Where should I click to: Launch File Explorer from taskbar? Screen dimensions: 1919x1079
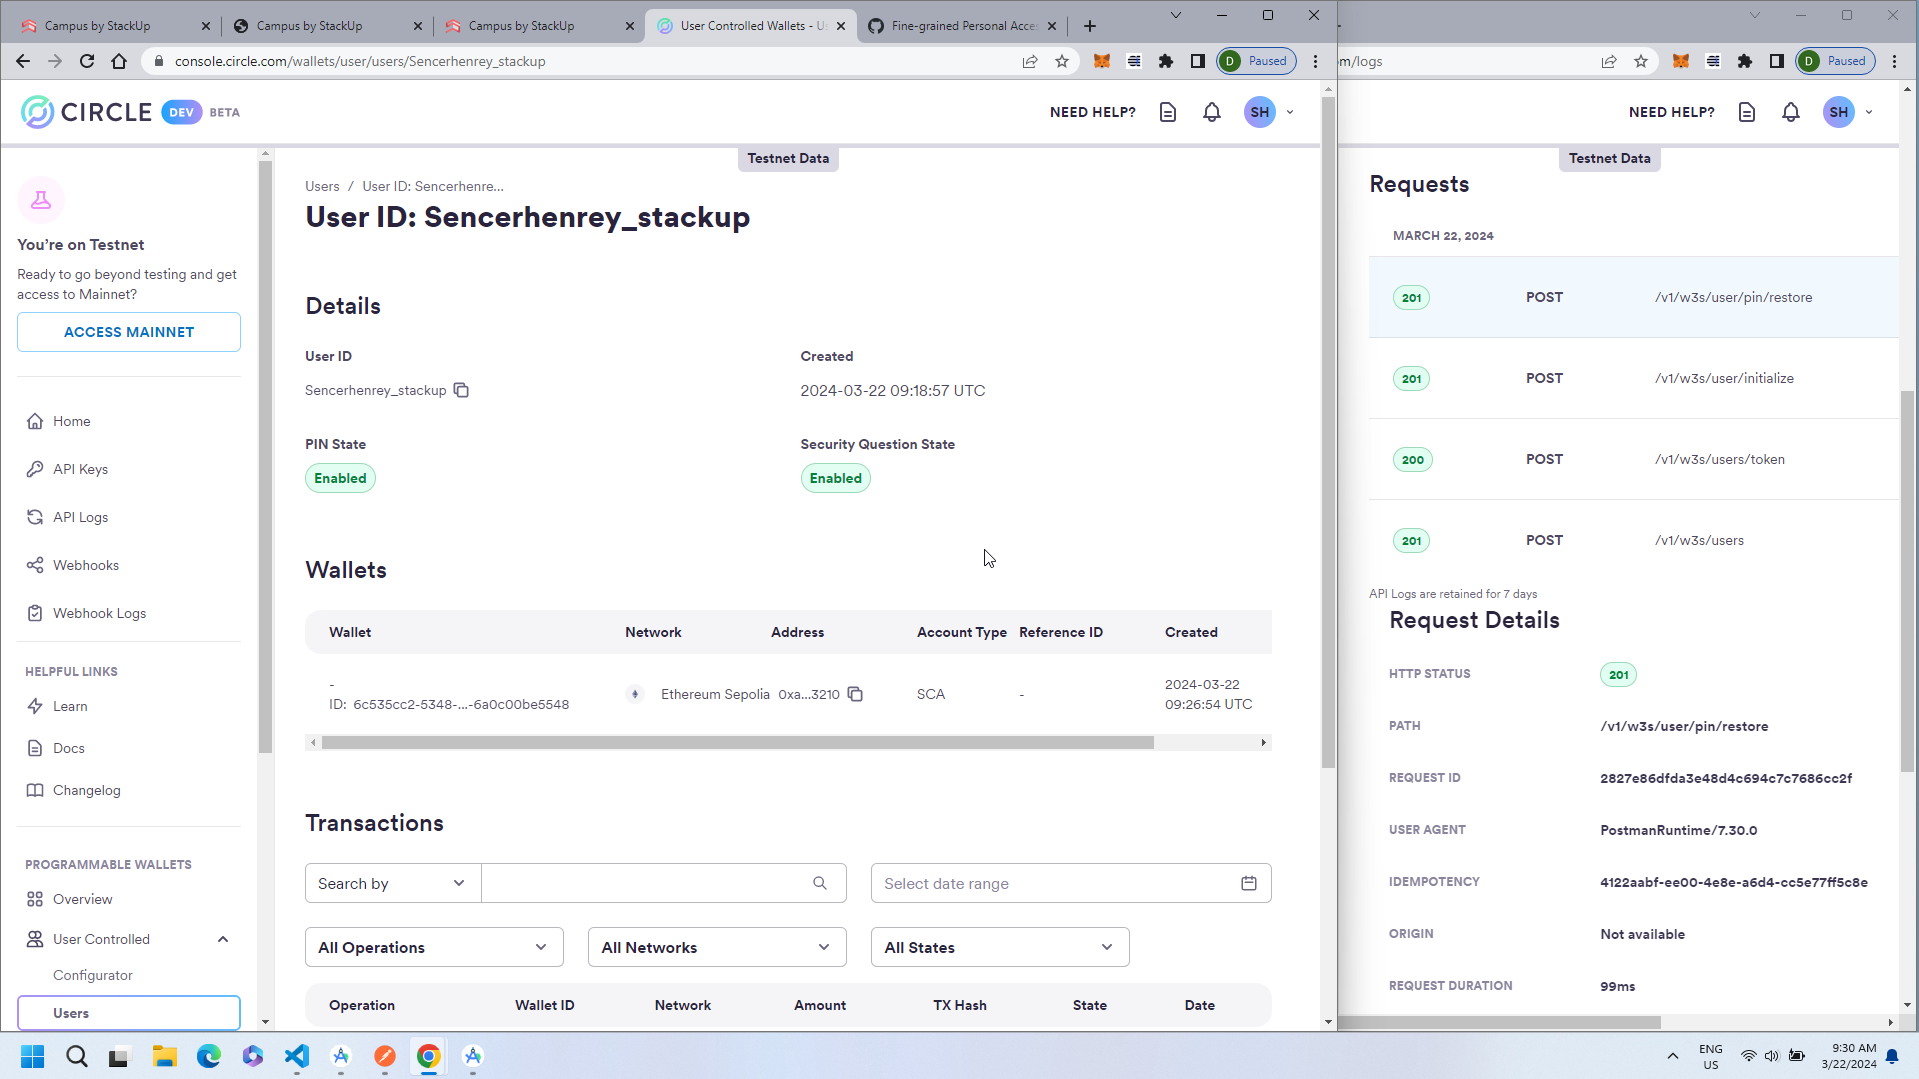tap(165, 1056)
